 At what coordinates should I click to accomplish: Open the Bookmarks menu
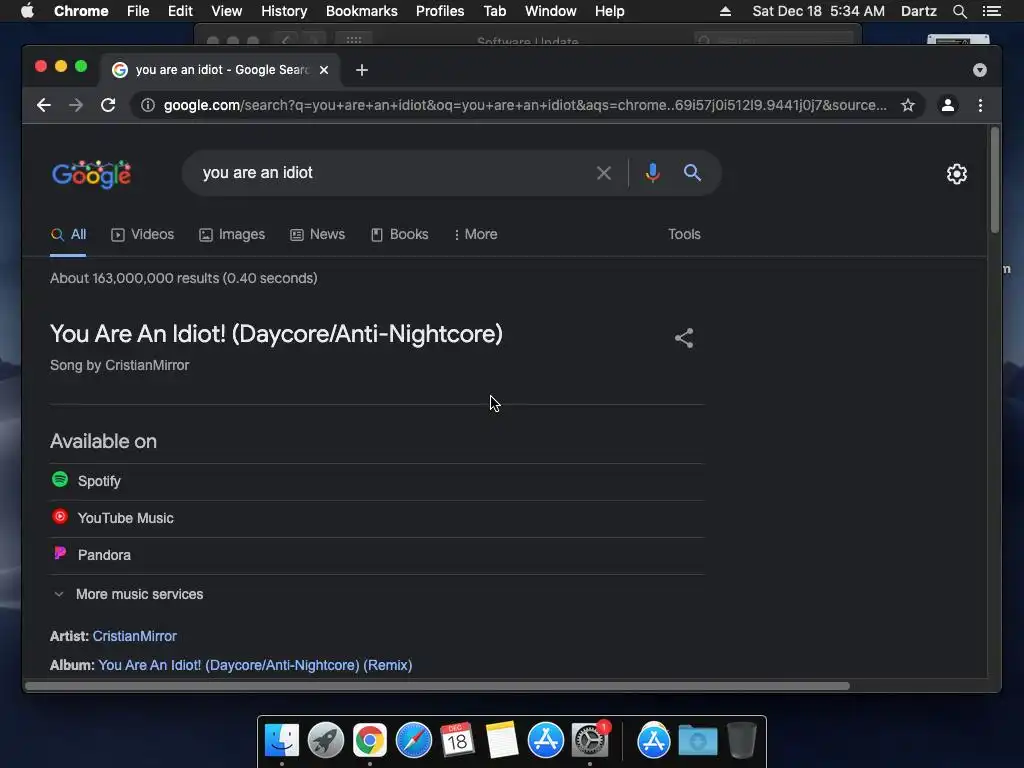click(362, 11)
